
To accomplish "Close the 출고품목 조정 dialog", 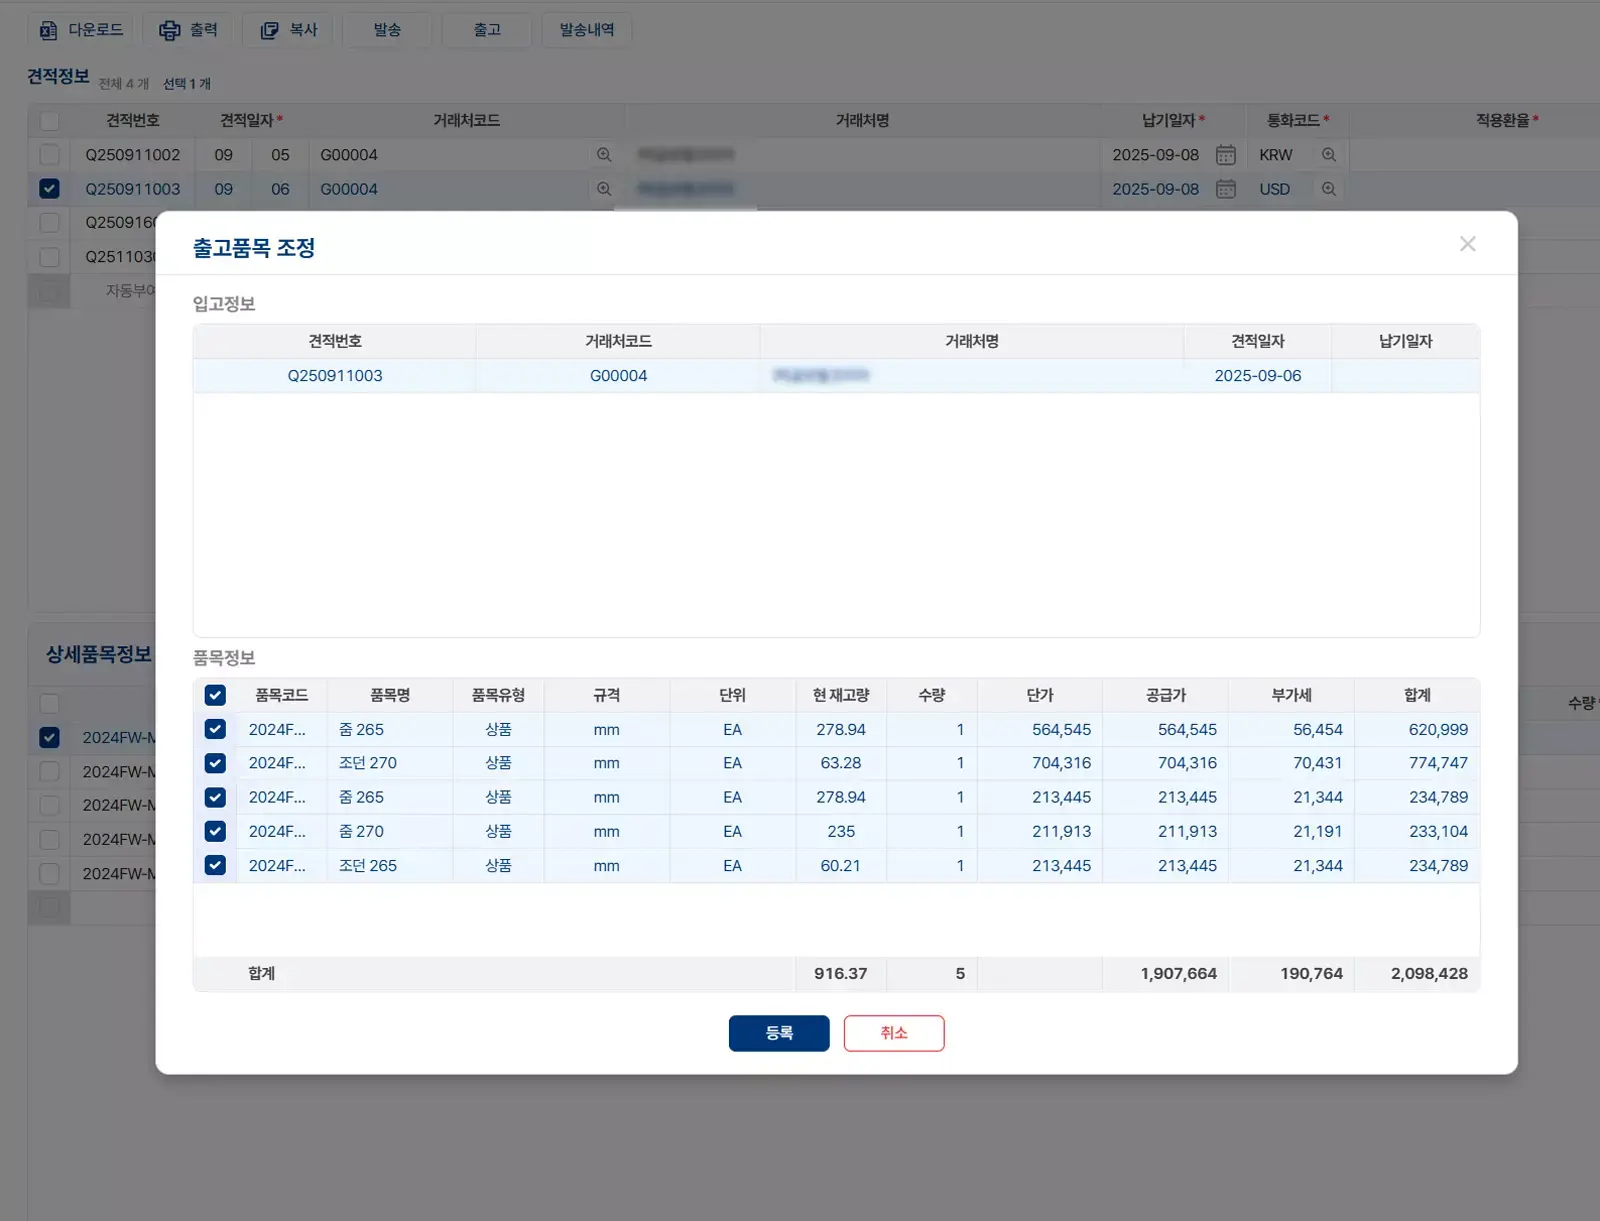I will 1467,244.
